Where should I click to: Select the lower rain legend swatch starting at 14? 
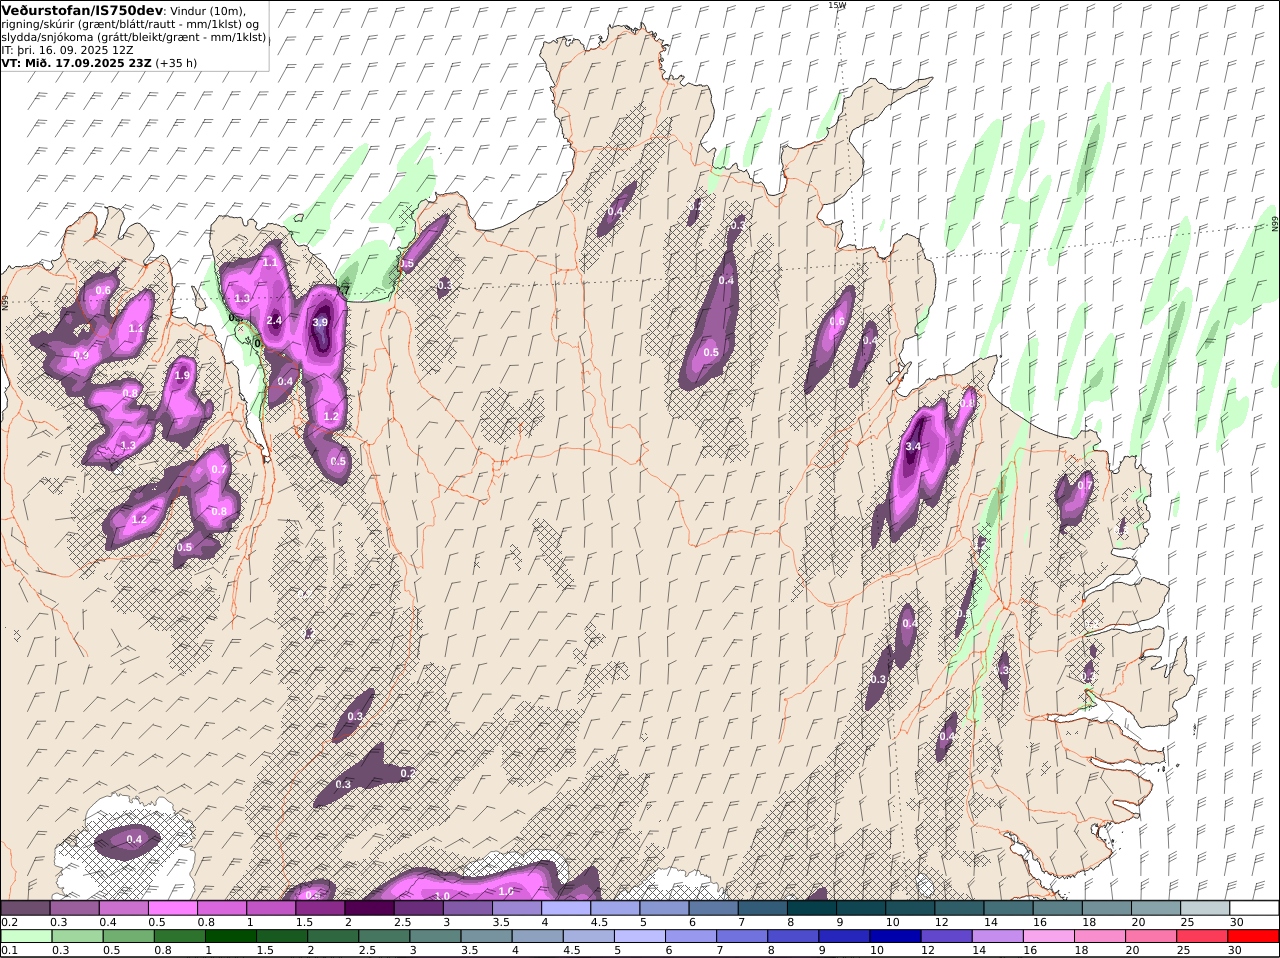[997, 937]
